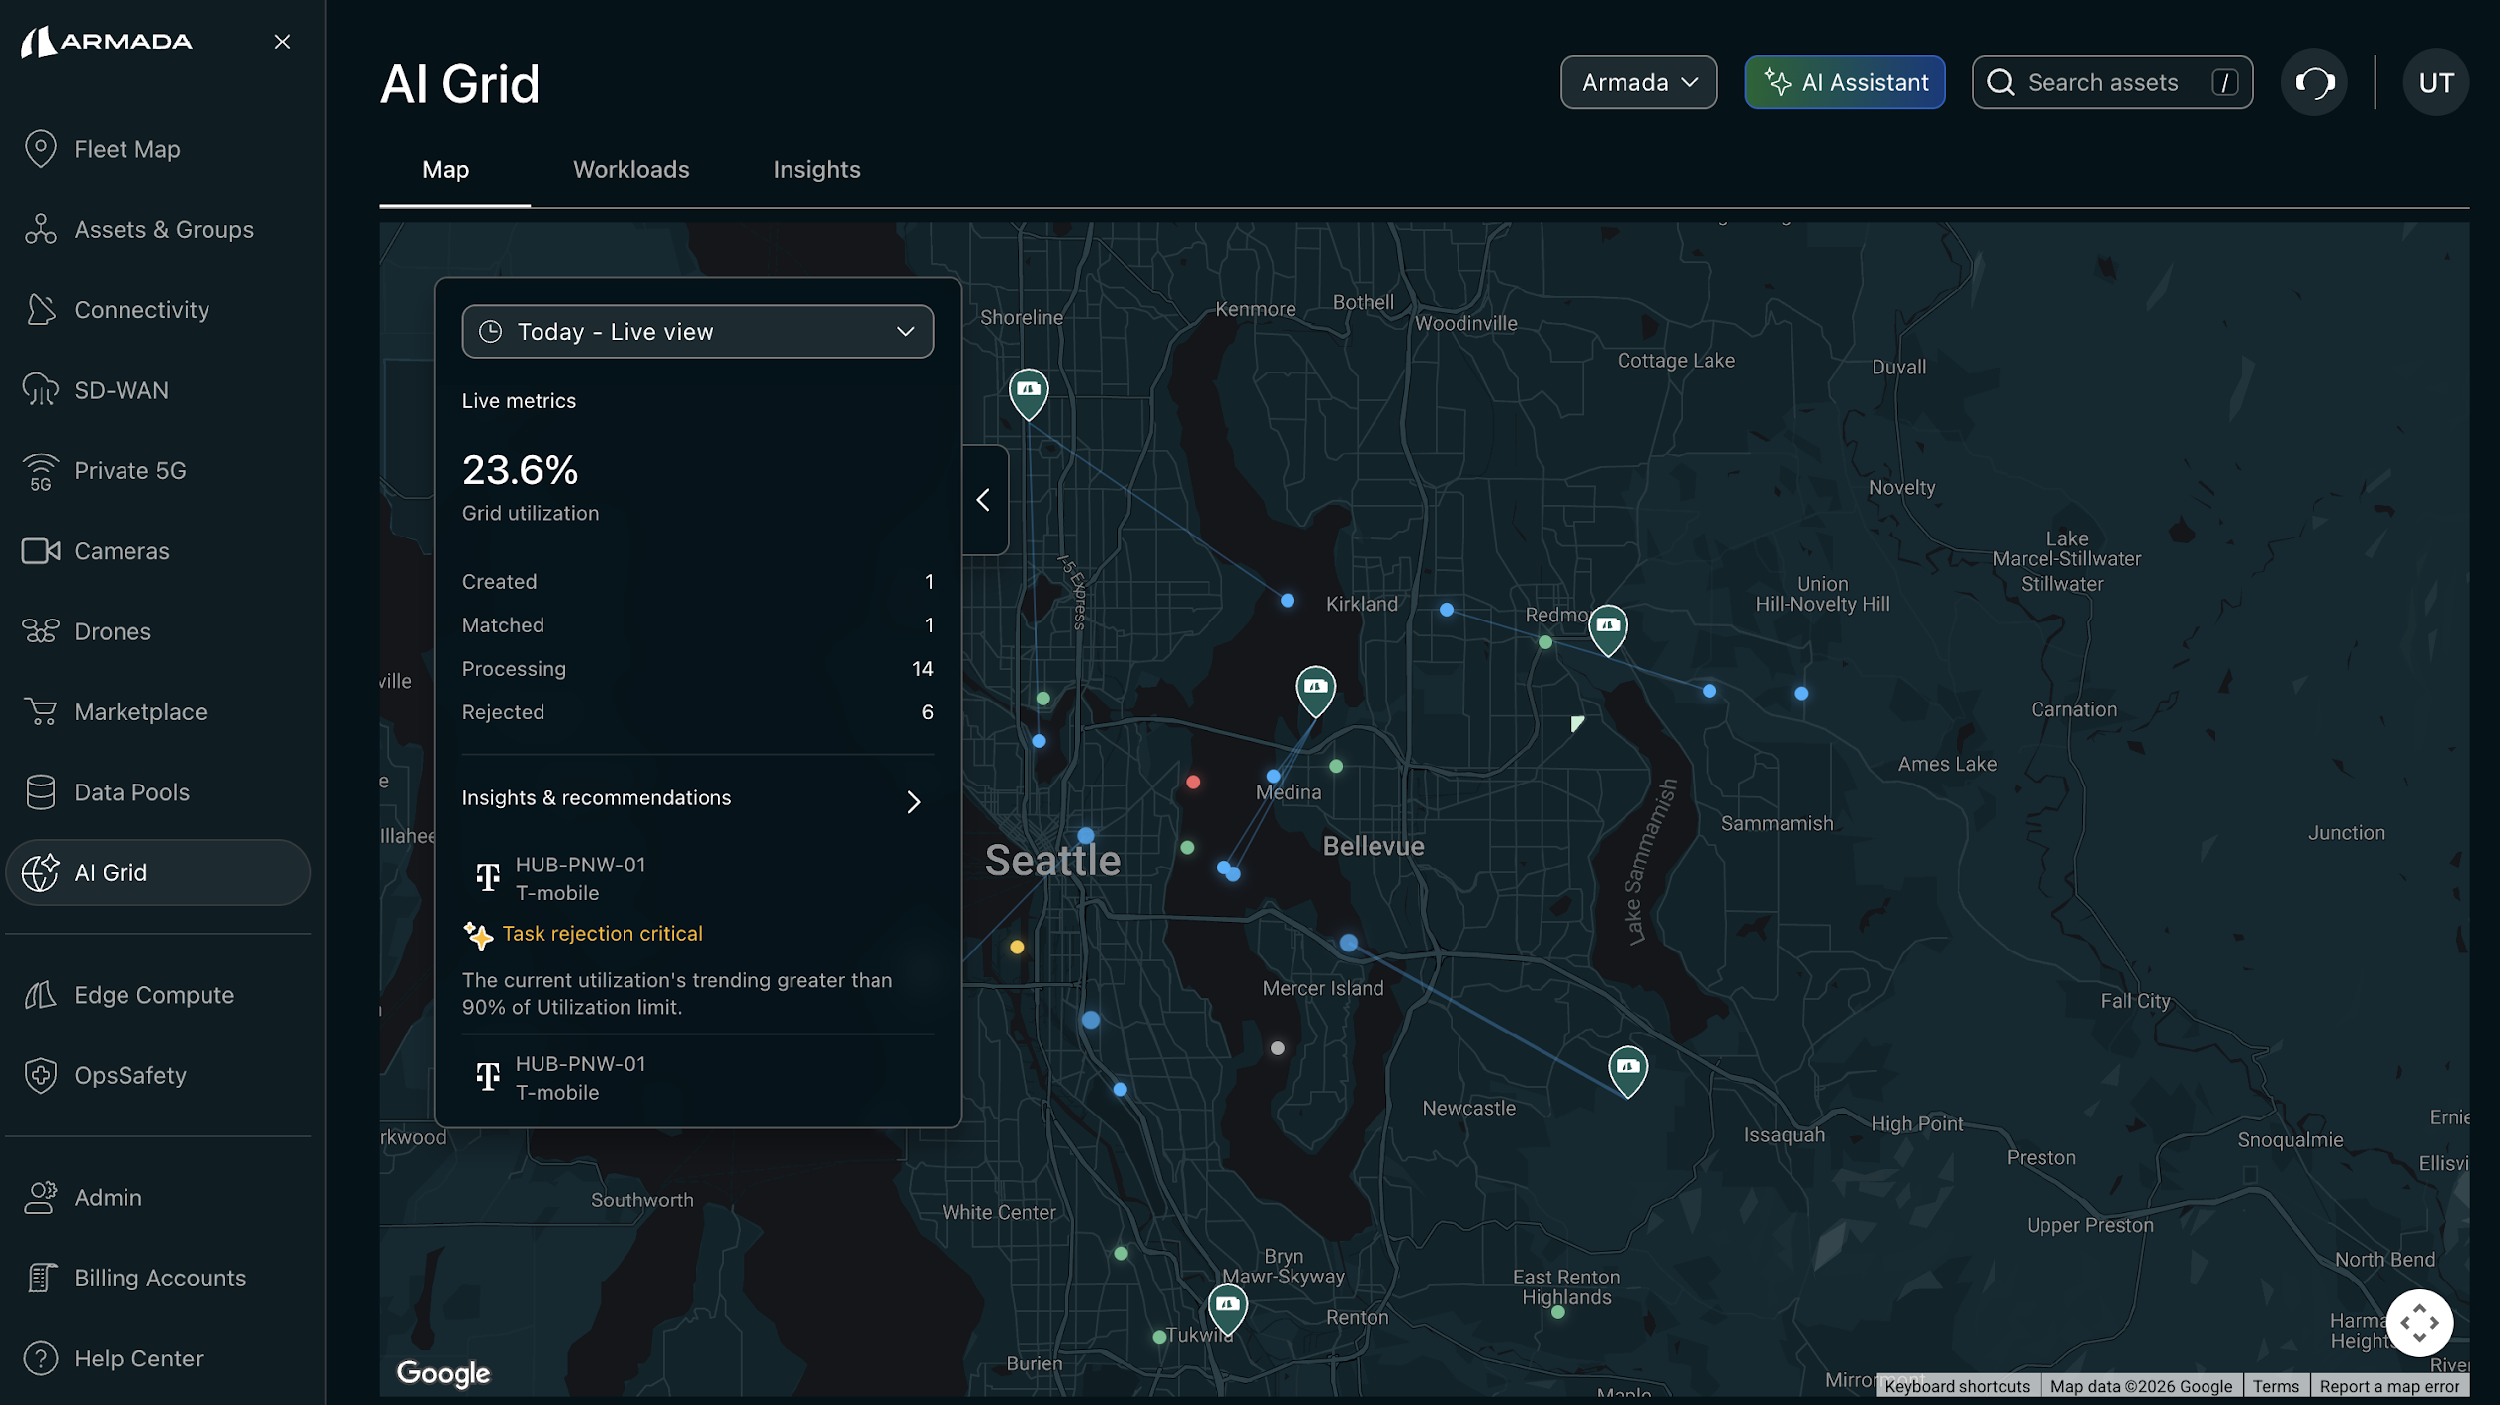
Task: Expand the Today - Live view dropdown
Action: (x=697, y=332)
